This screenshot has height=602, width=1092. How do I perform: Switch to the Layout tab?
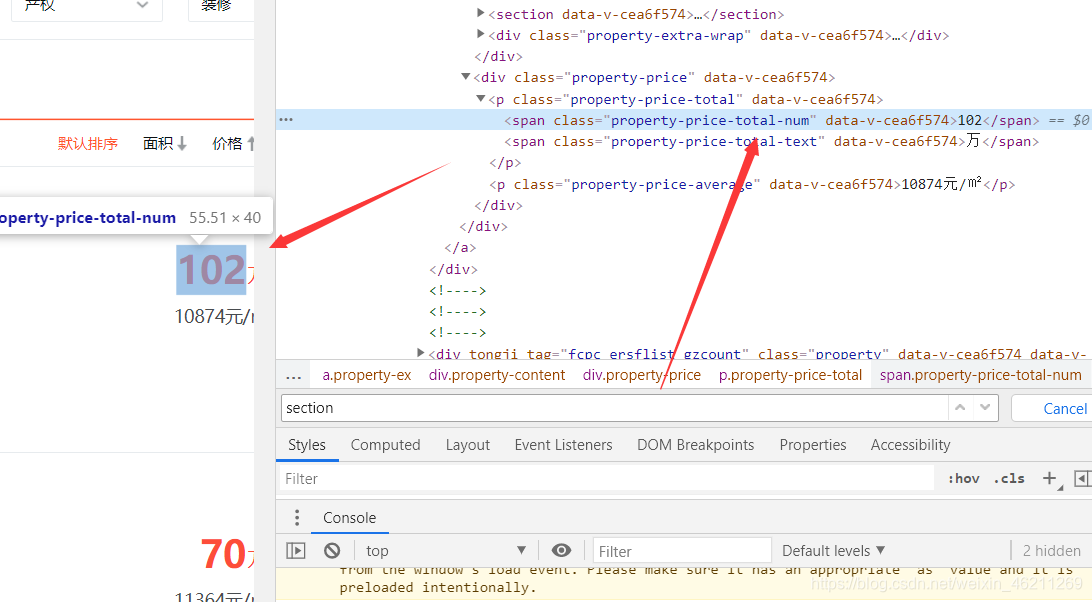(x=467, y=445)
